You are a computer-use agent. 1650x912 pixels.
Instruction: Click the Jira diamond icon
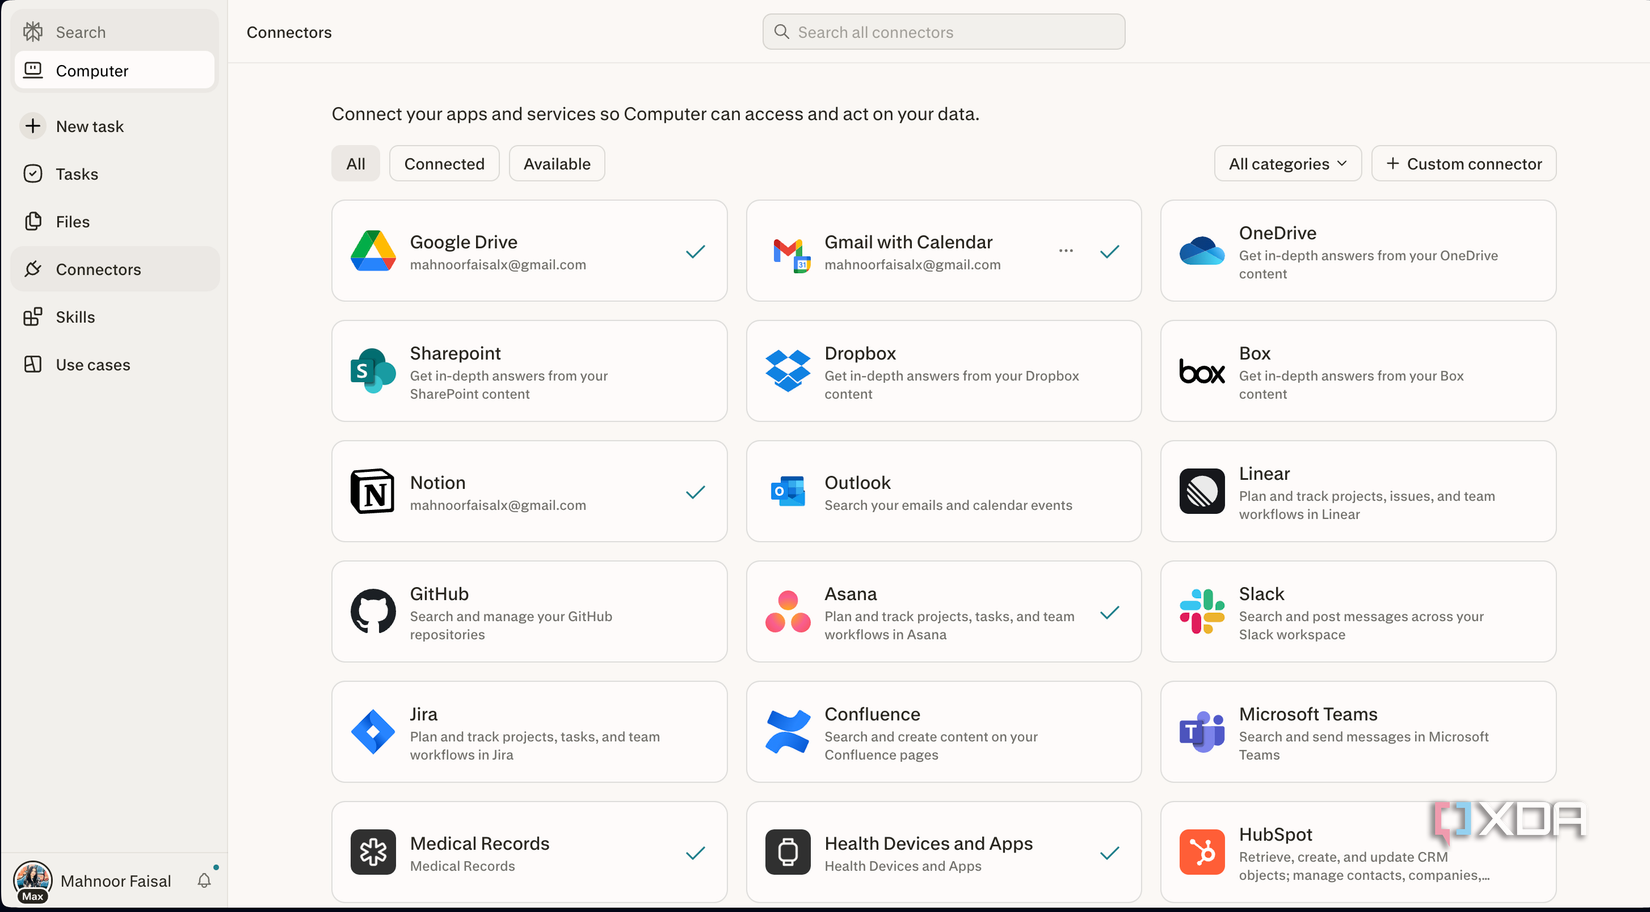(x=373, y=732)
